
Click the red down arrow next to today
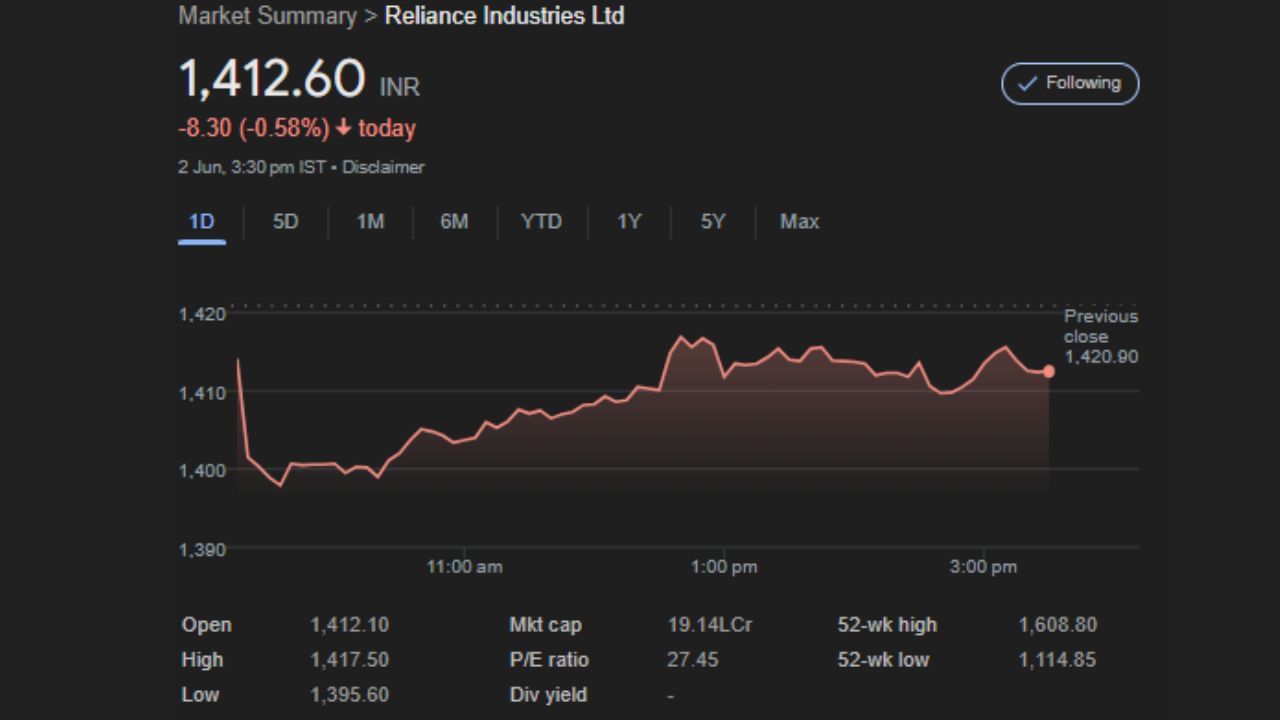tap(343, 129)
